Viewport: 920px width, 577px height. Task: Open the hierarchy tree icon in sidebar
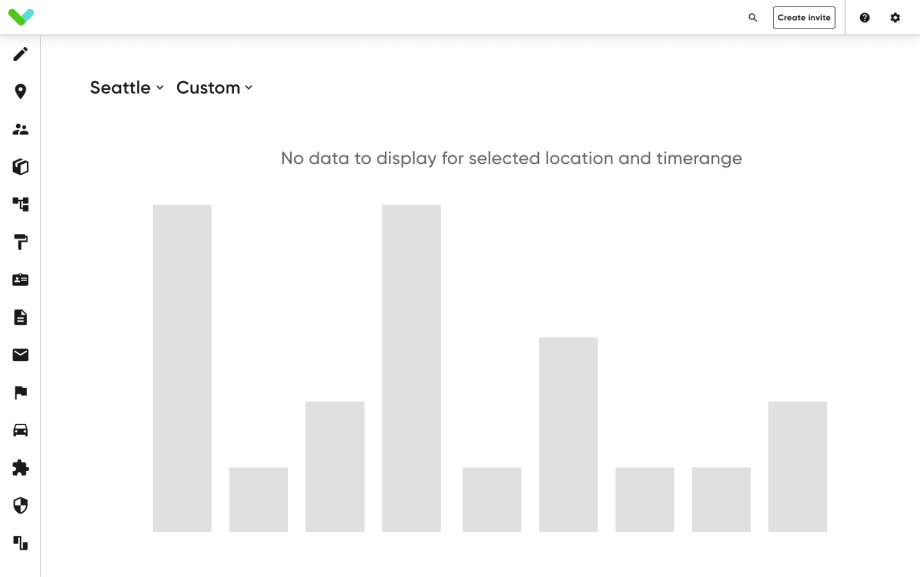point(20,204)
